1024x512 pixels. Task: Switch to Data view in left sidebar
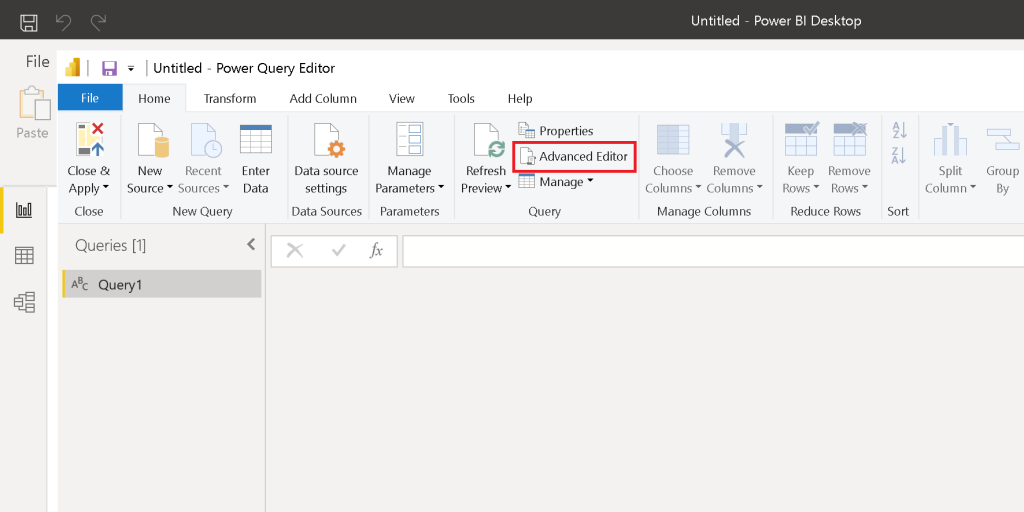[24, 256]
